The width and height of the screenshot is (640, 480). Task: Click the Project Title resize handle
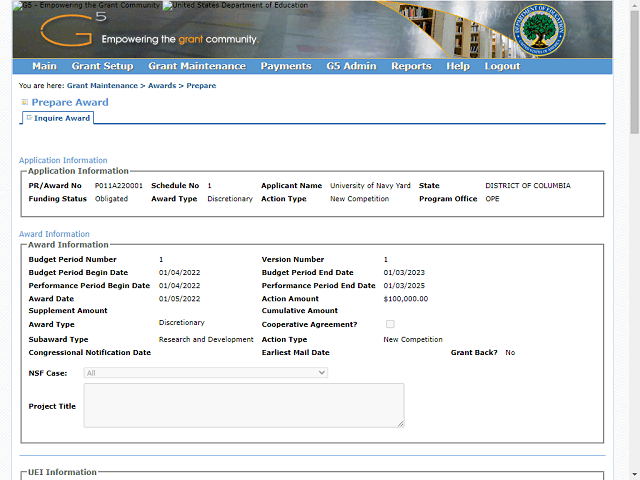pos(400,423)
